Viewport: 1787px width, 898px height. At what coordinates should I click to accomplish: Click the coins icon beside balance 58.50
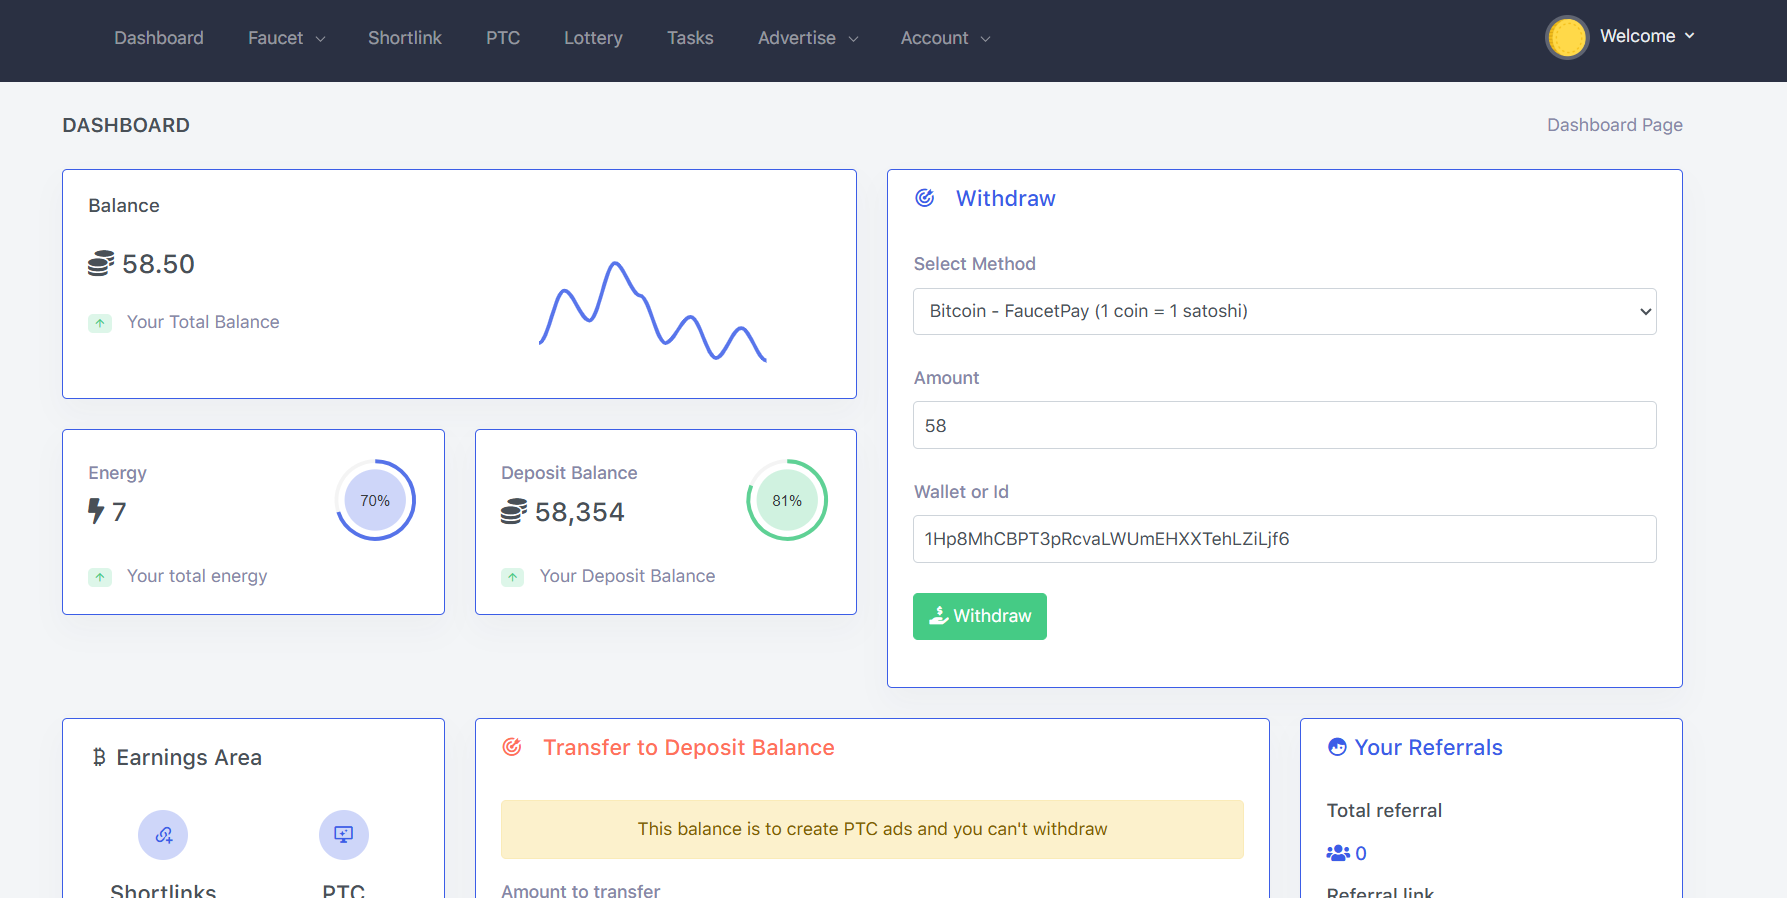(101, 264)
